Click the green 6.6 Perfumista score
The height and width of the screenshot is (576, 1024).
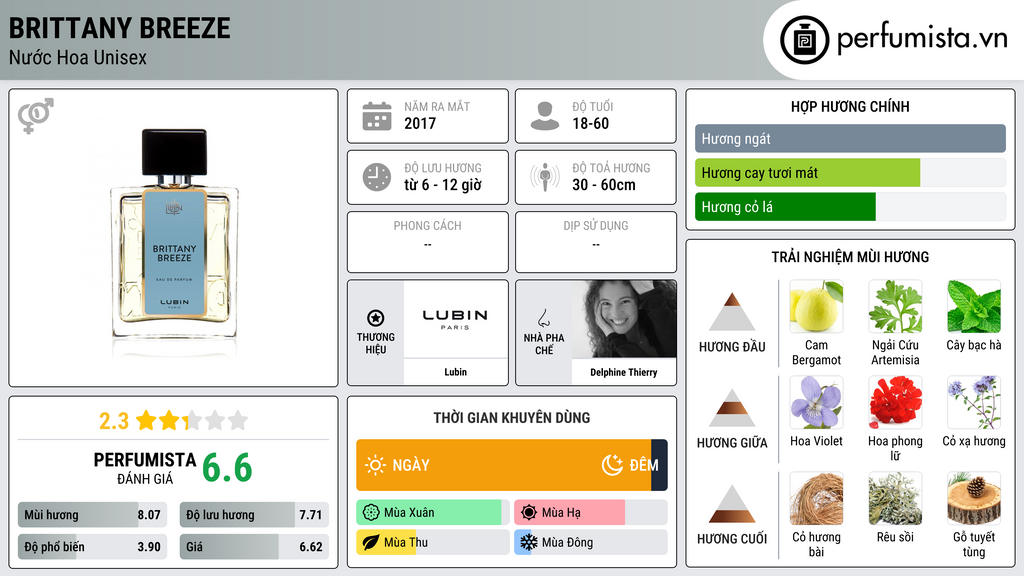(227, 468)
